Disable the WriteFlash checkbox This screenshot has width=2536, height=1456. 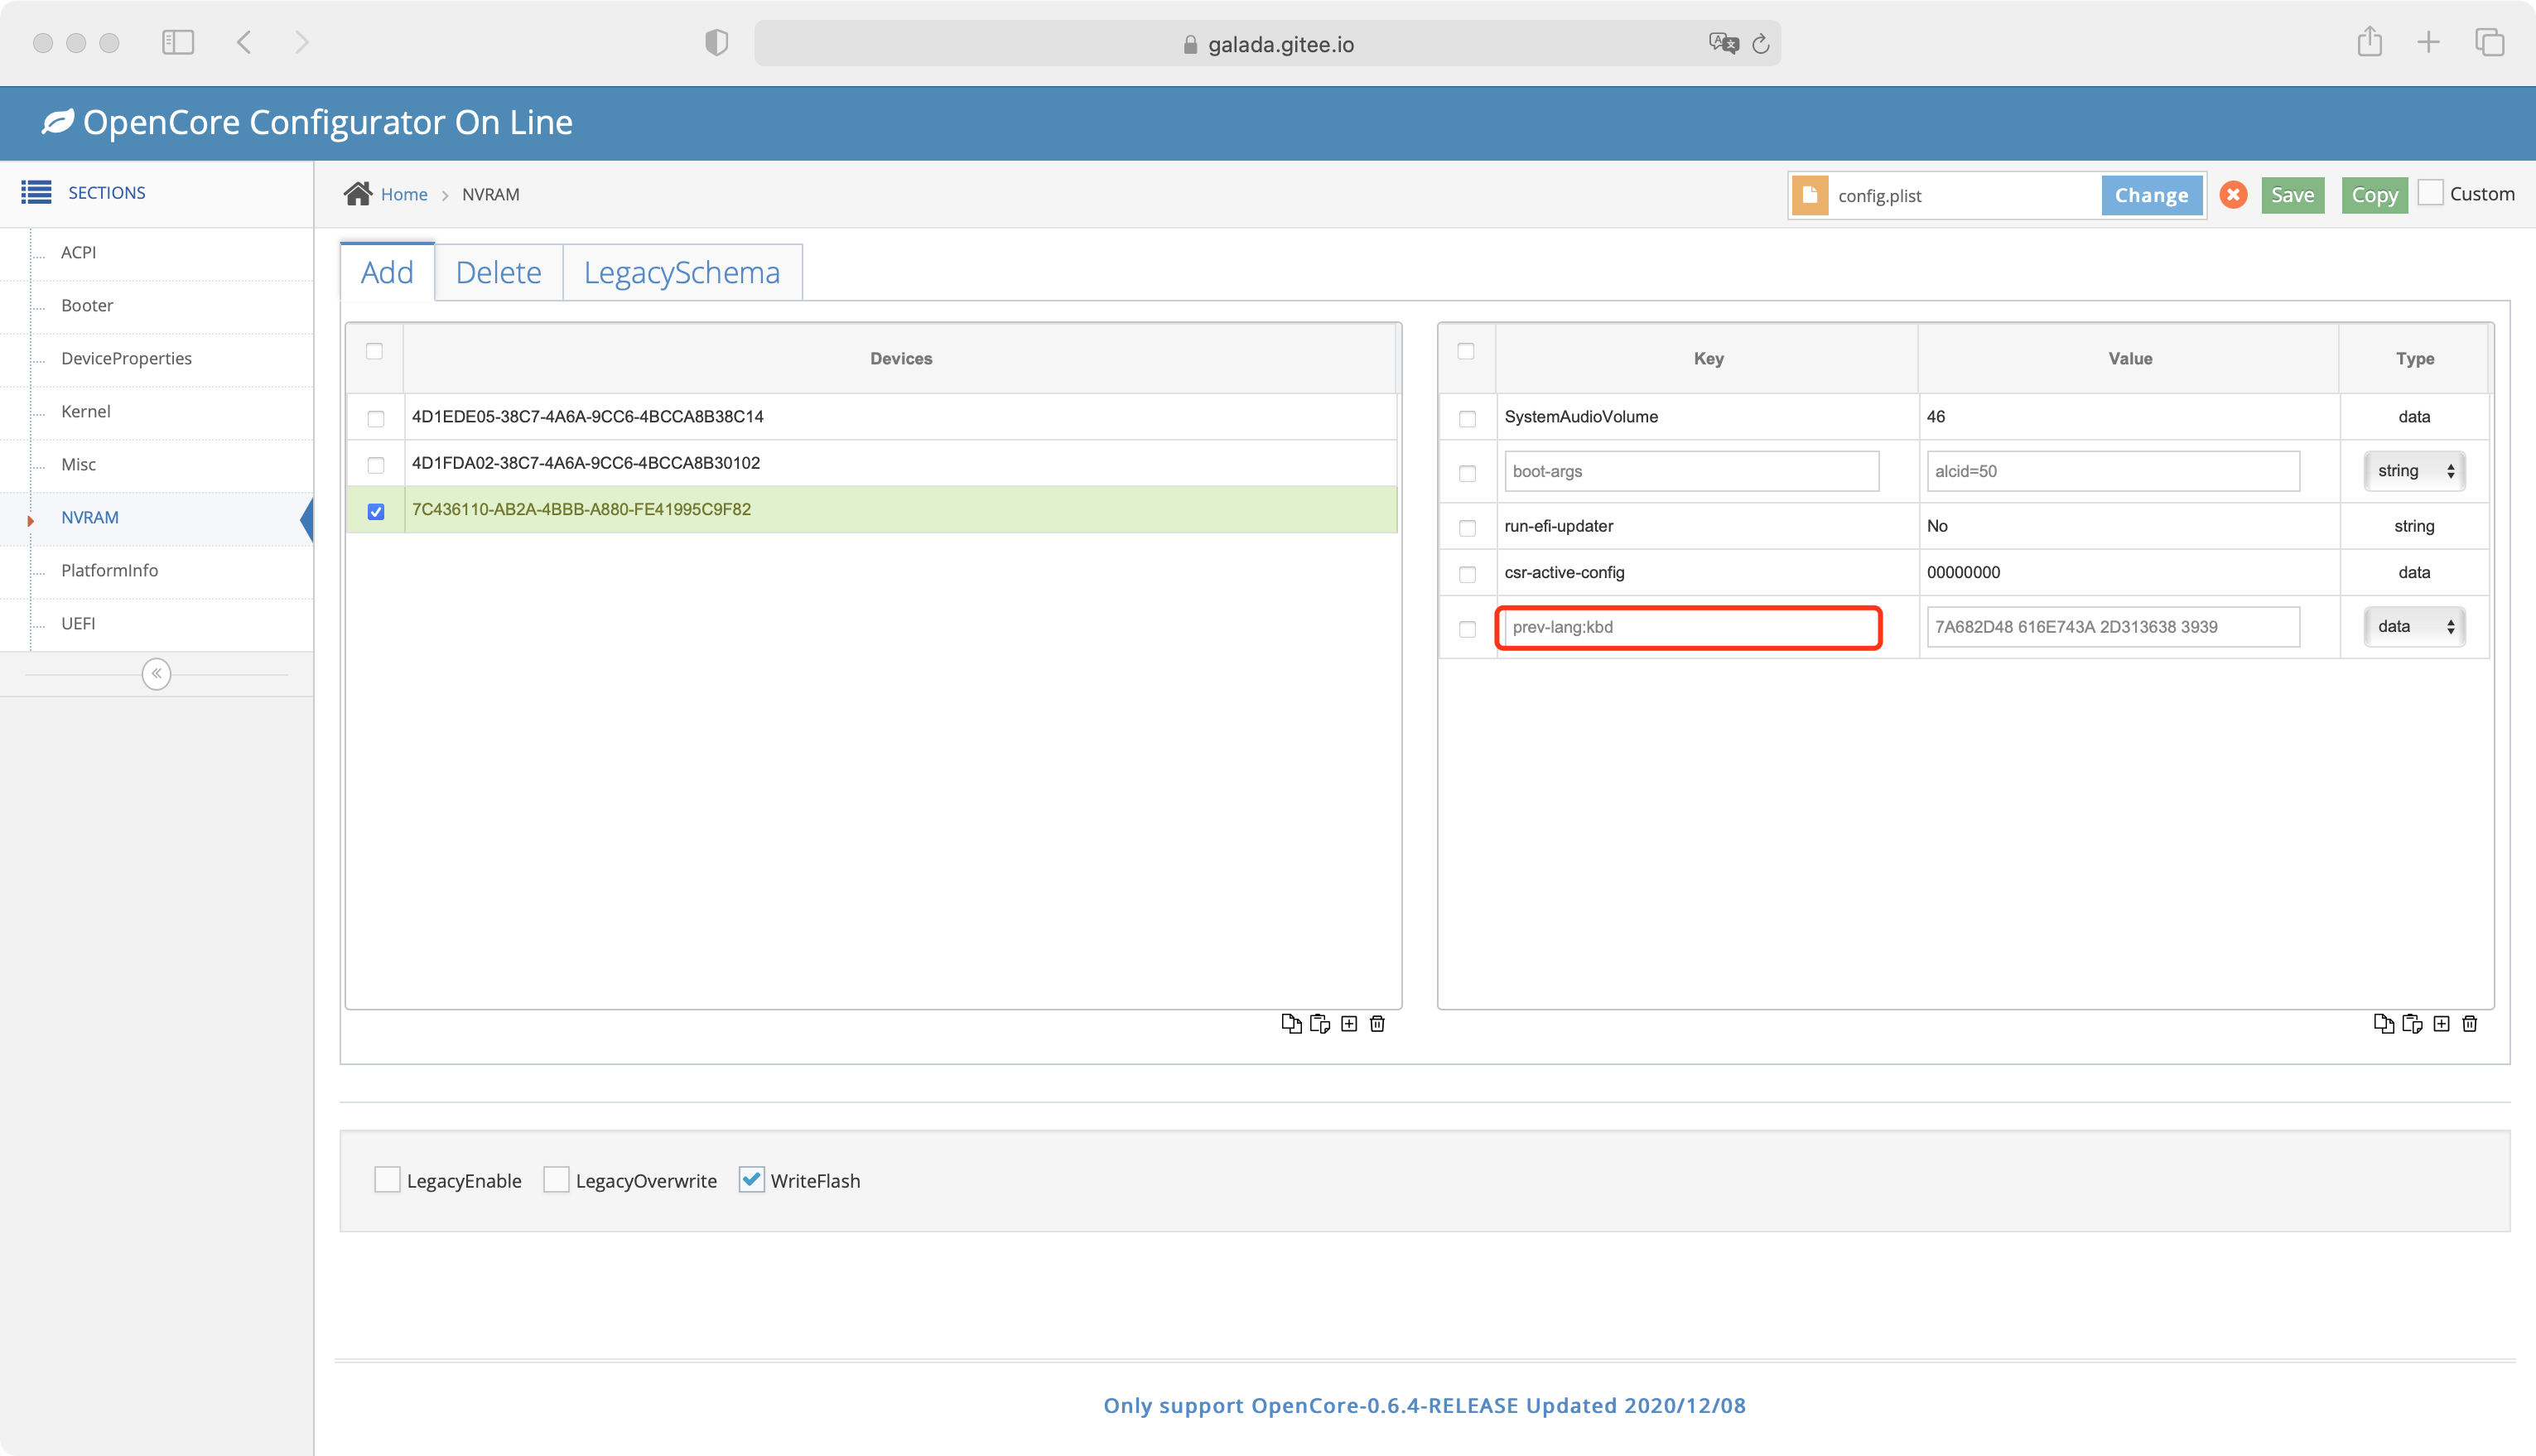tap(751, 1179)
